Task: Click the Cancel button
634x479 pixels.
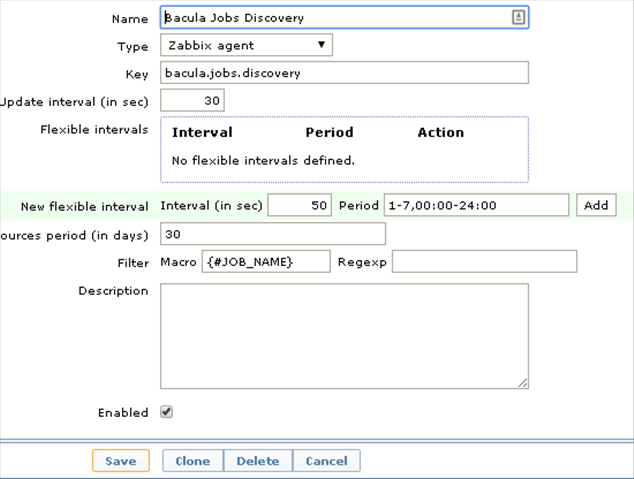Action: [x=326, y=460]
